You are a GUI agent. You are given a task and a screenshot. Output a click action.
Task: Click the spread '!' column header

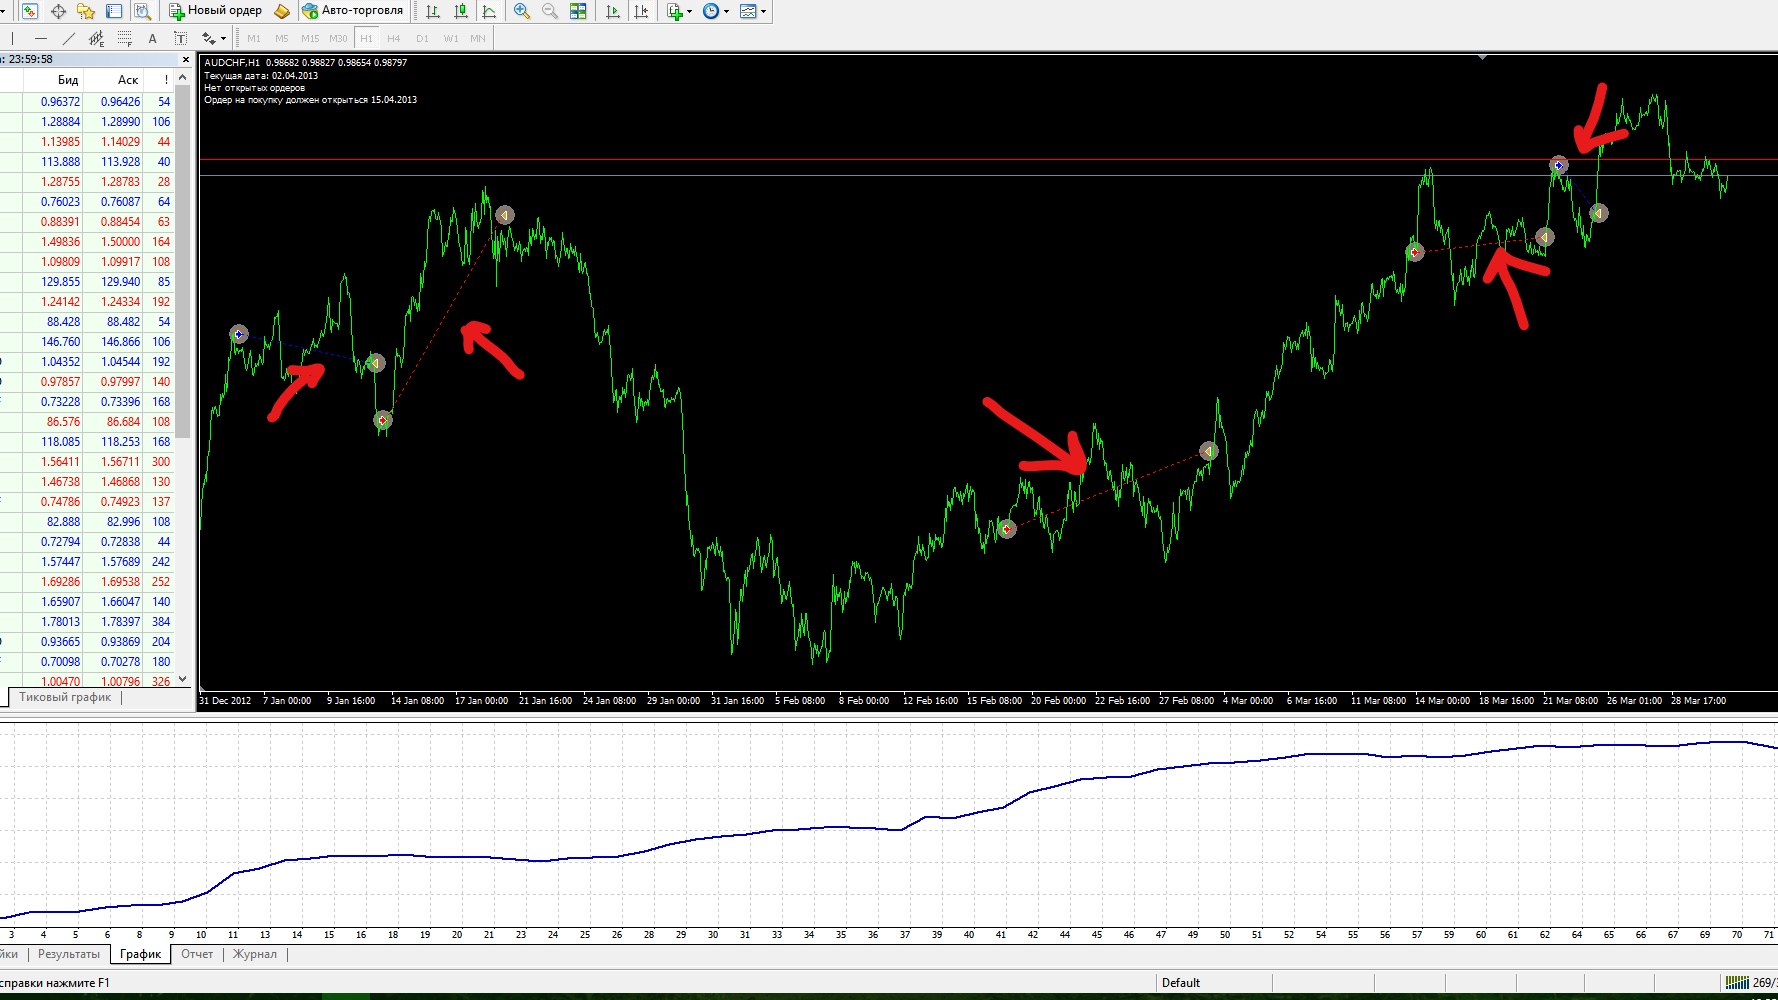click(x=159, y=80)
